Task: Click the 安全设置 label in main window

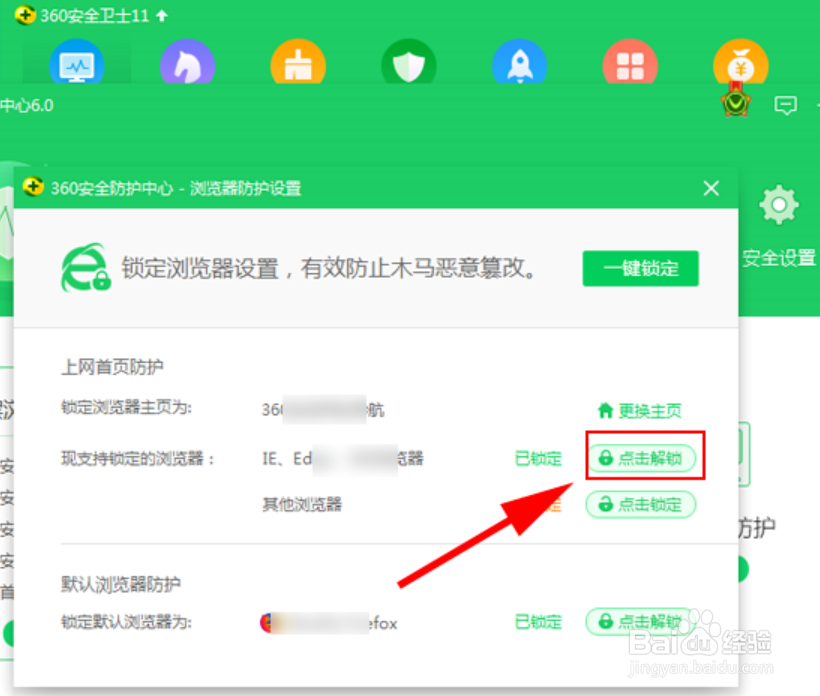Action: 779,258
